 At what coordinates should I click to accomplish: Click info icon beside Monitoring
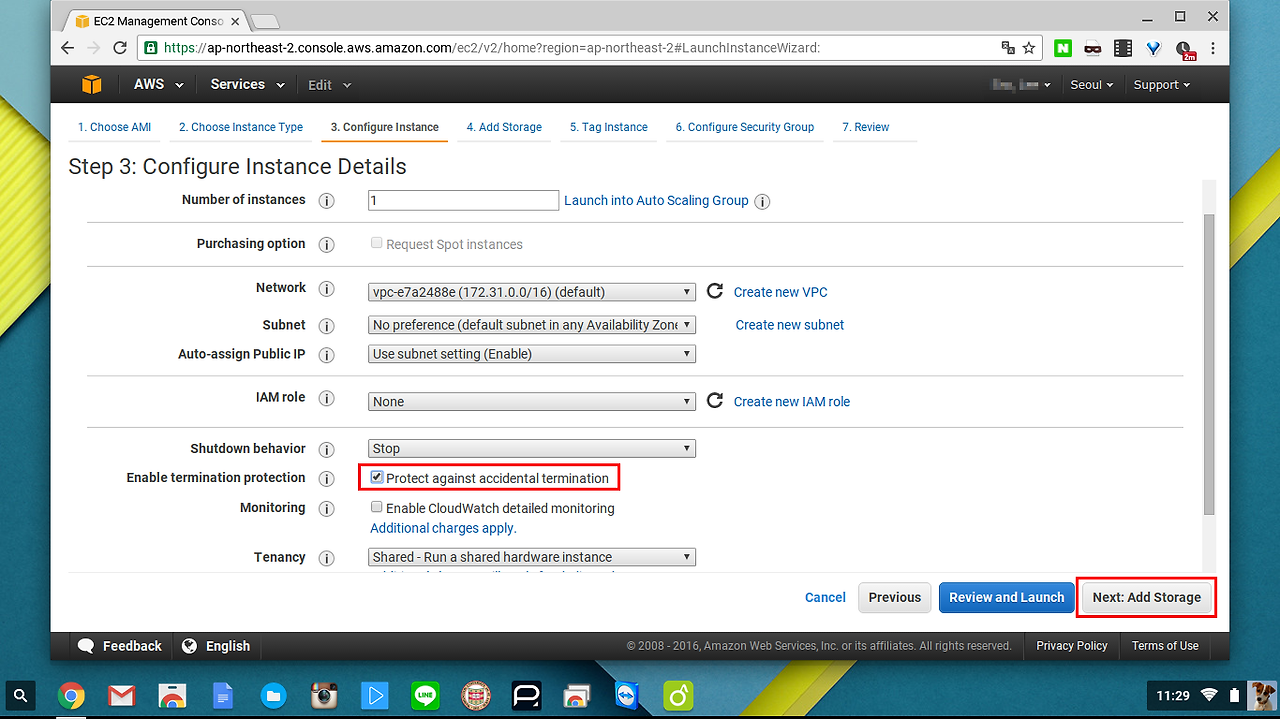coord(326,509)
